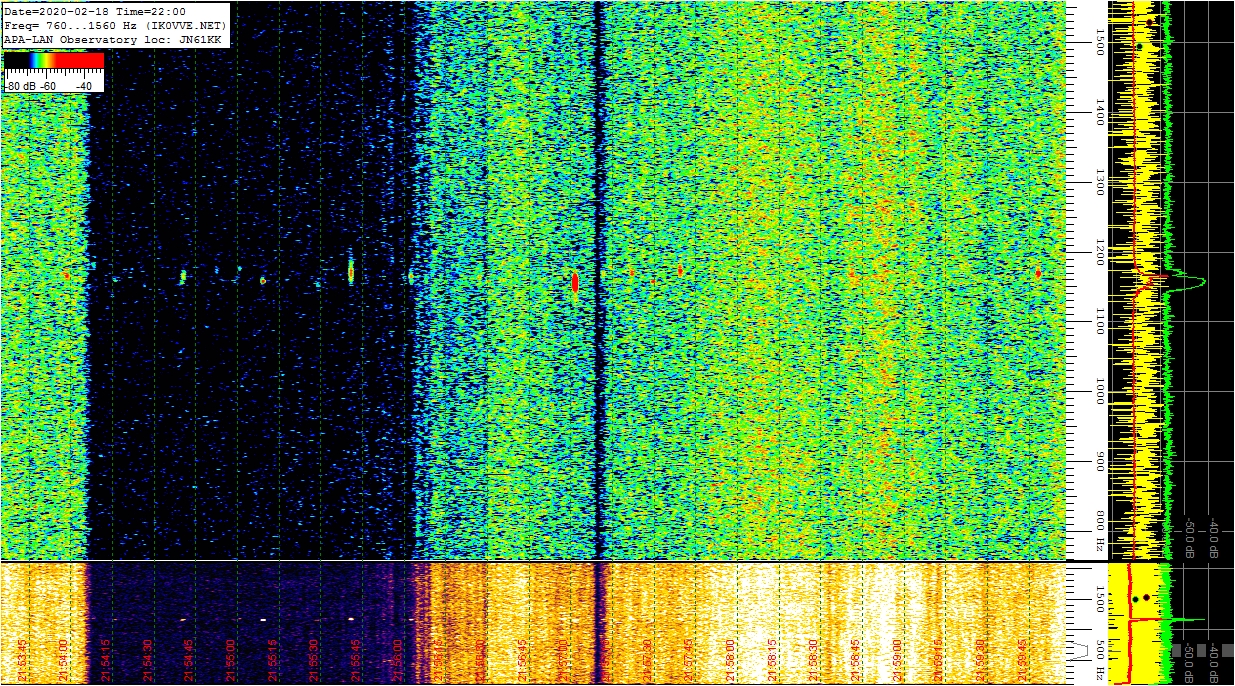
Task: Click the 1100 frequency axis label
Action: click(1099, 321)
